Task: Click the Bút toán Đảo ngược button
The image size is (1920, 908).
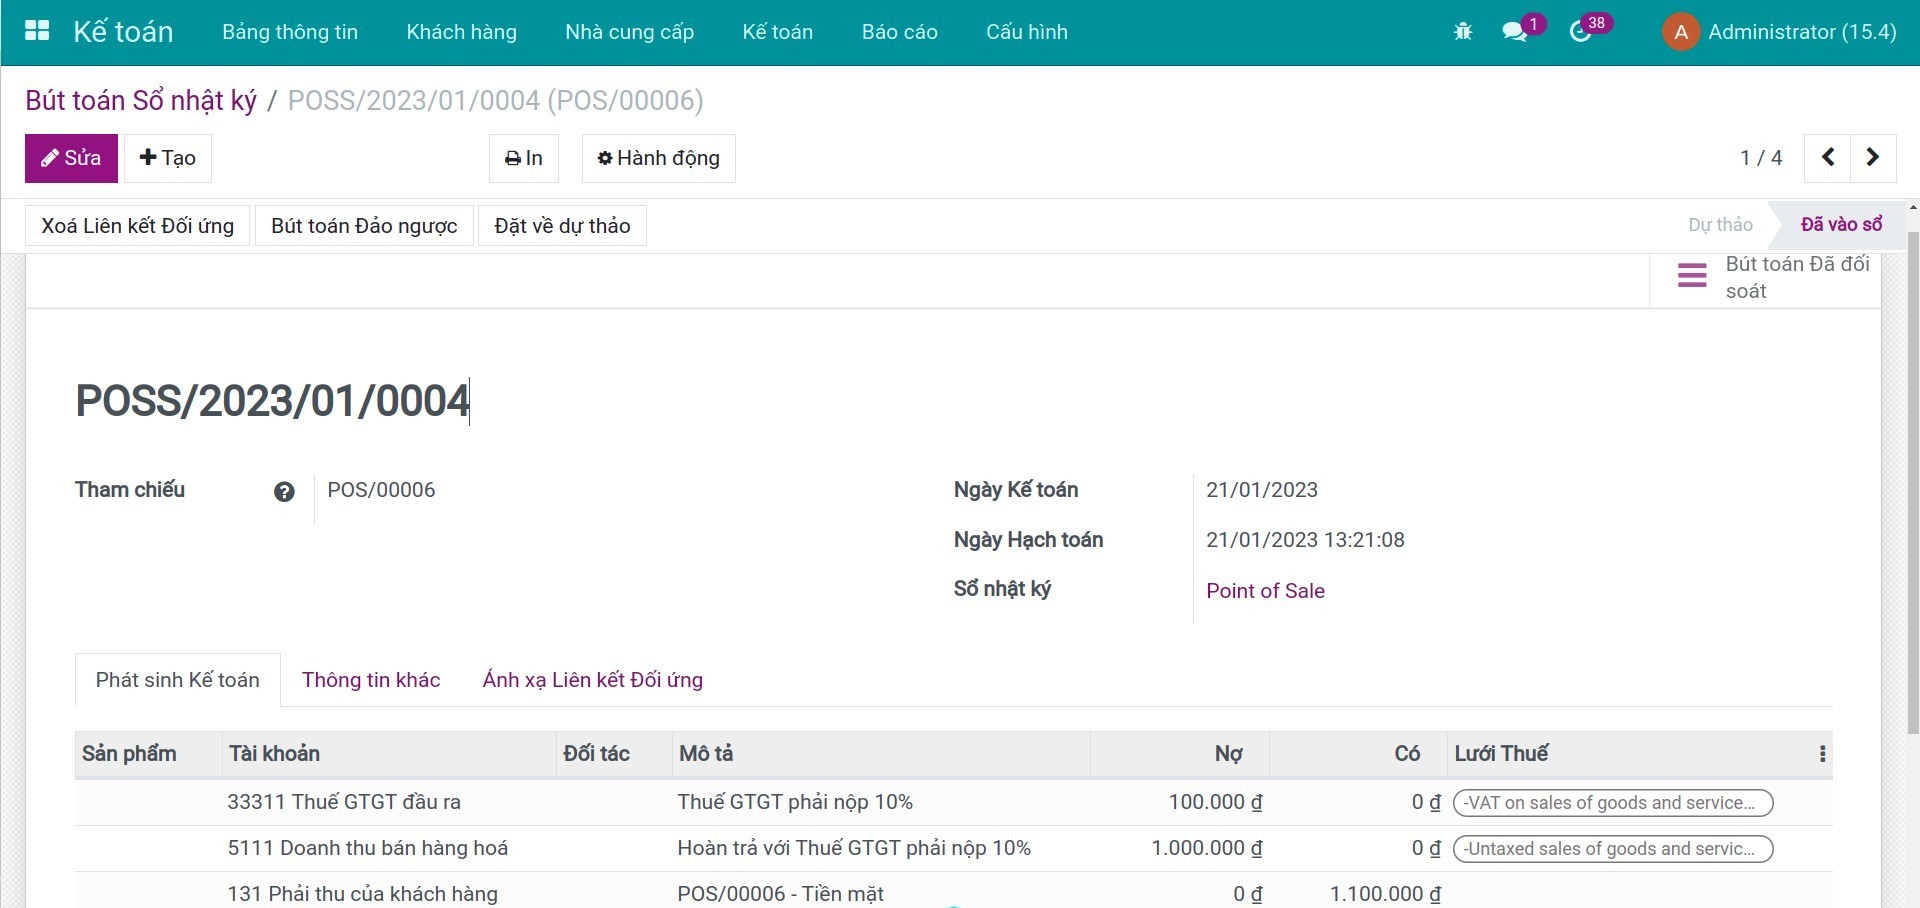Action: (x=364, y=226)
